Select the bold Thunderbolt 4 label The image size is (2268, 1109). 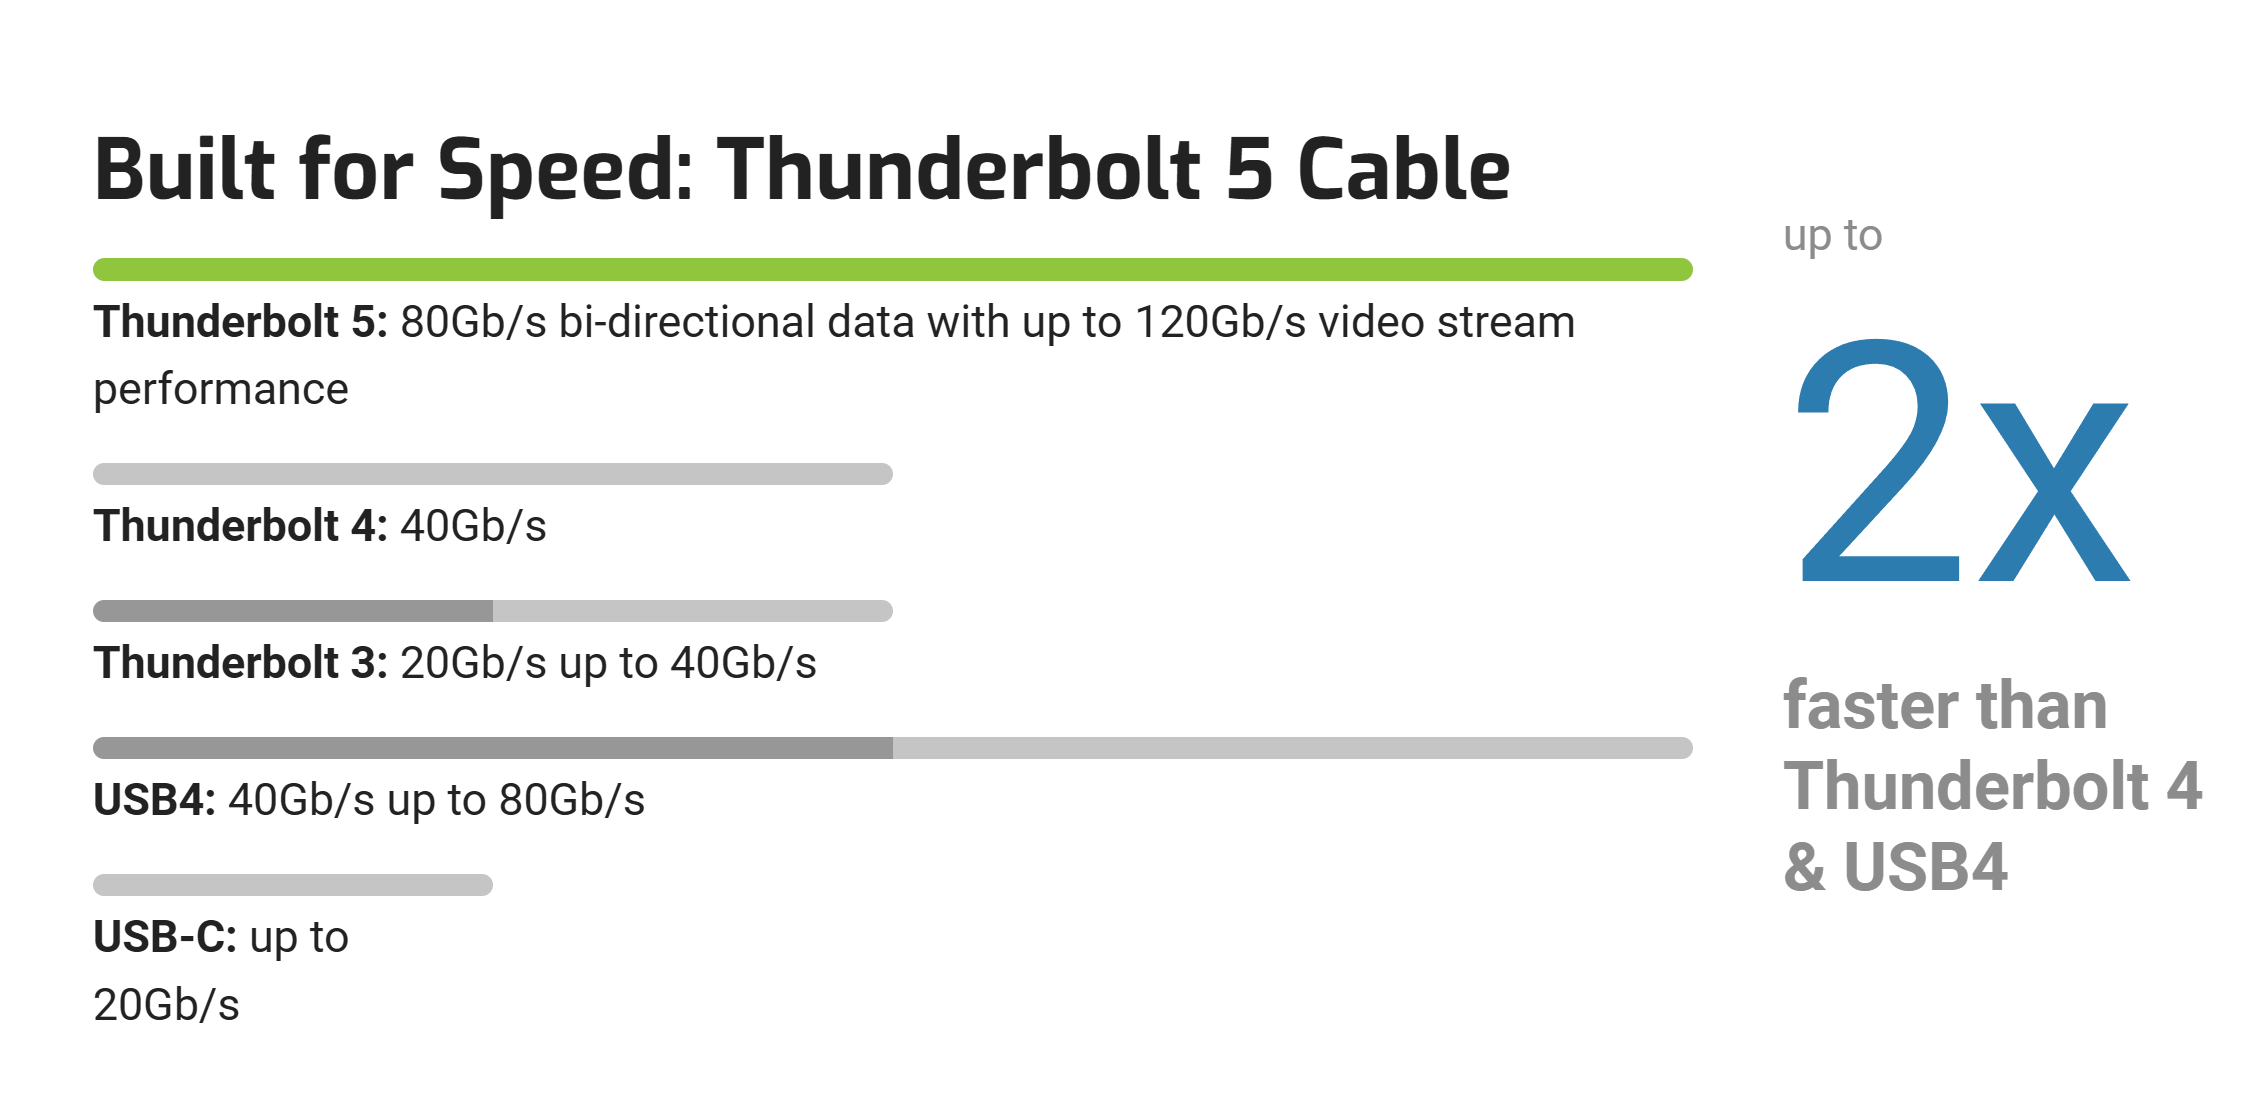(240, 526)
